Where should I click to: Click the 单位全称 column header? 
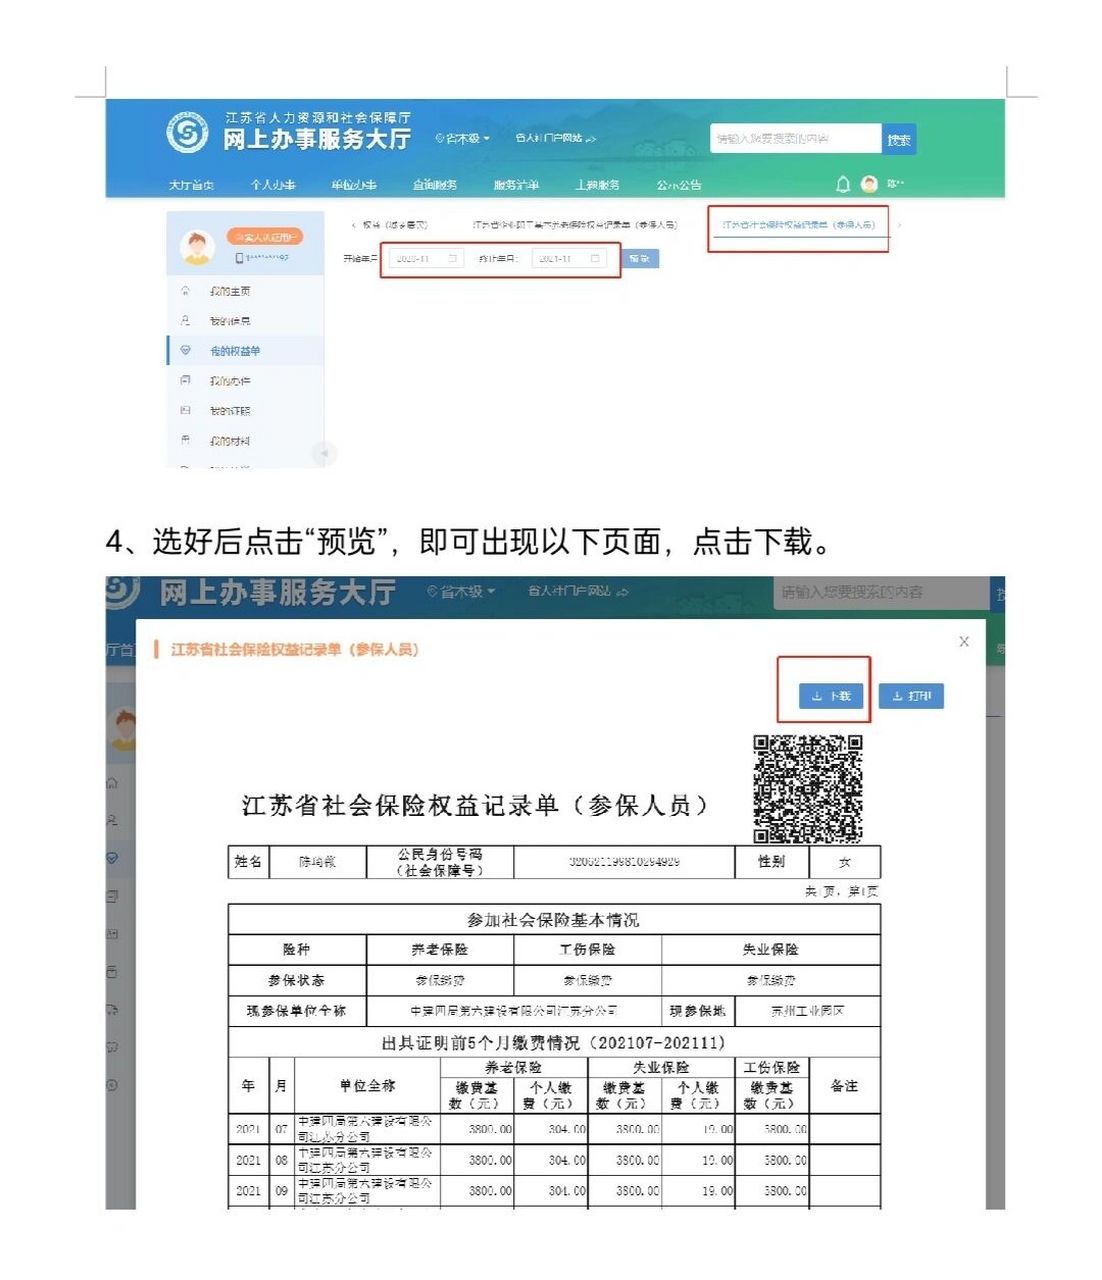(368, 1086)
